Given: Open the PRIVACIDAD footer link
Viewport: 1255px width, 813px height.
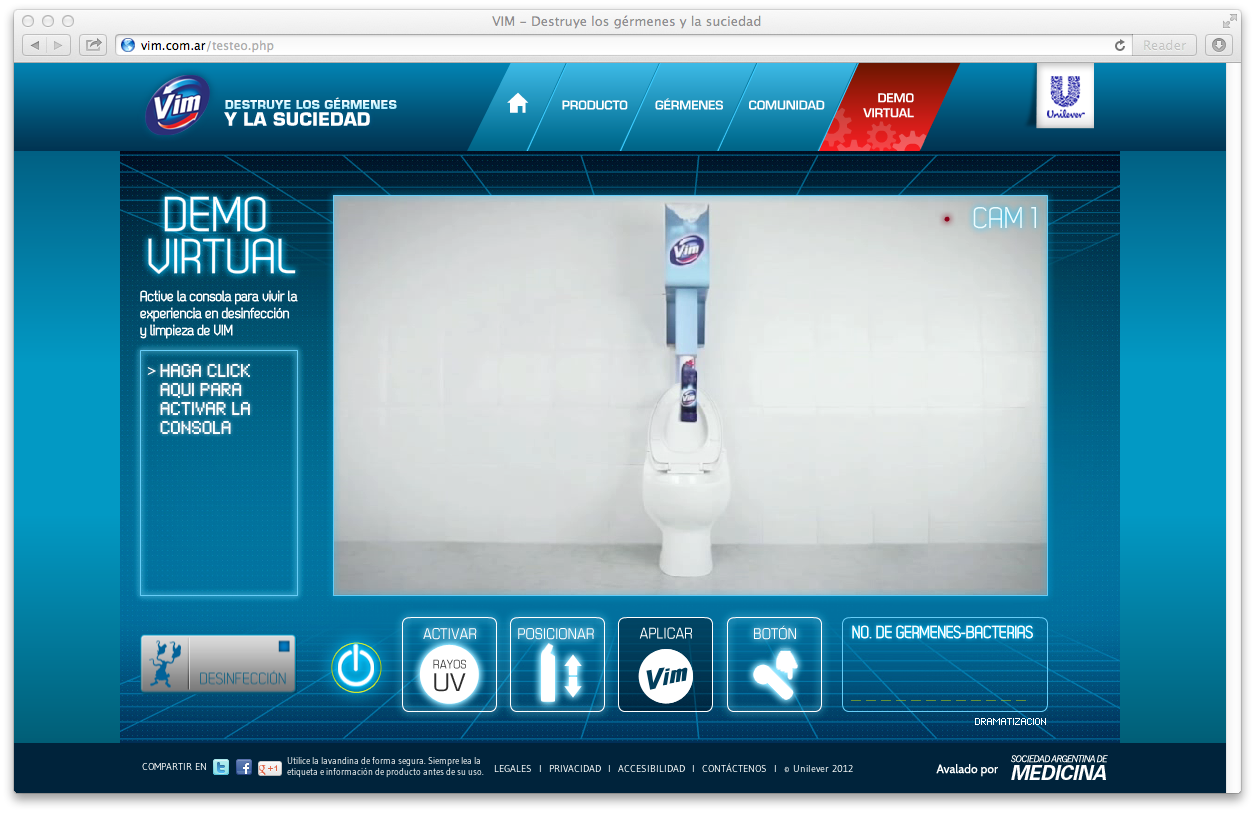Looking at the screenshot, I should [x=575, y=769].
